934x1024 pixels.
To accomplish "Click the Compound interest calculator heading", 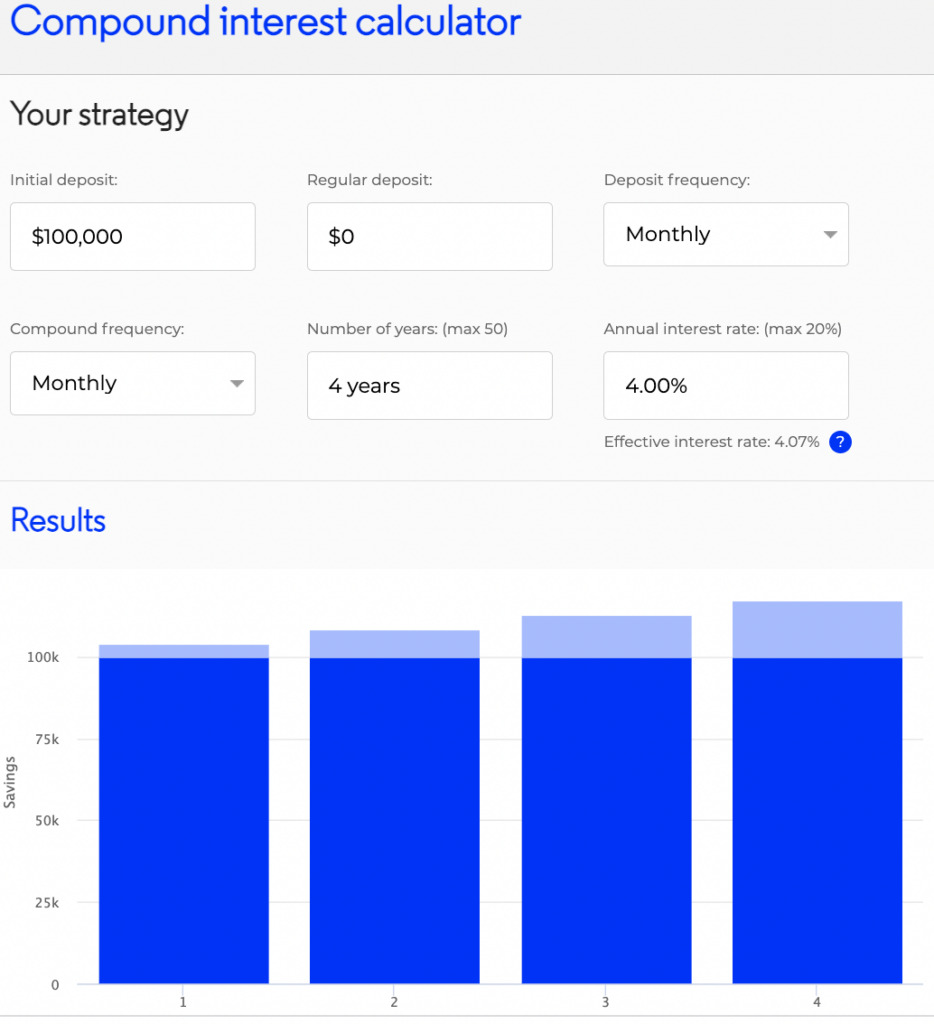I will 265,21.
